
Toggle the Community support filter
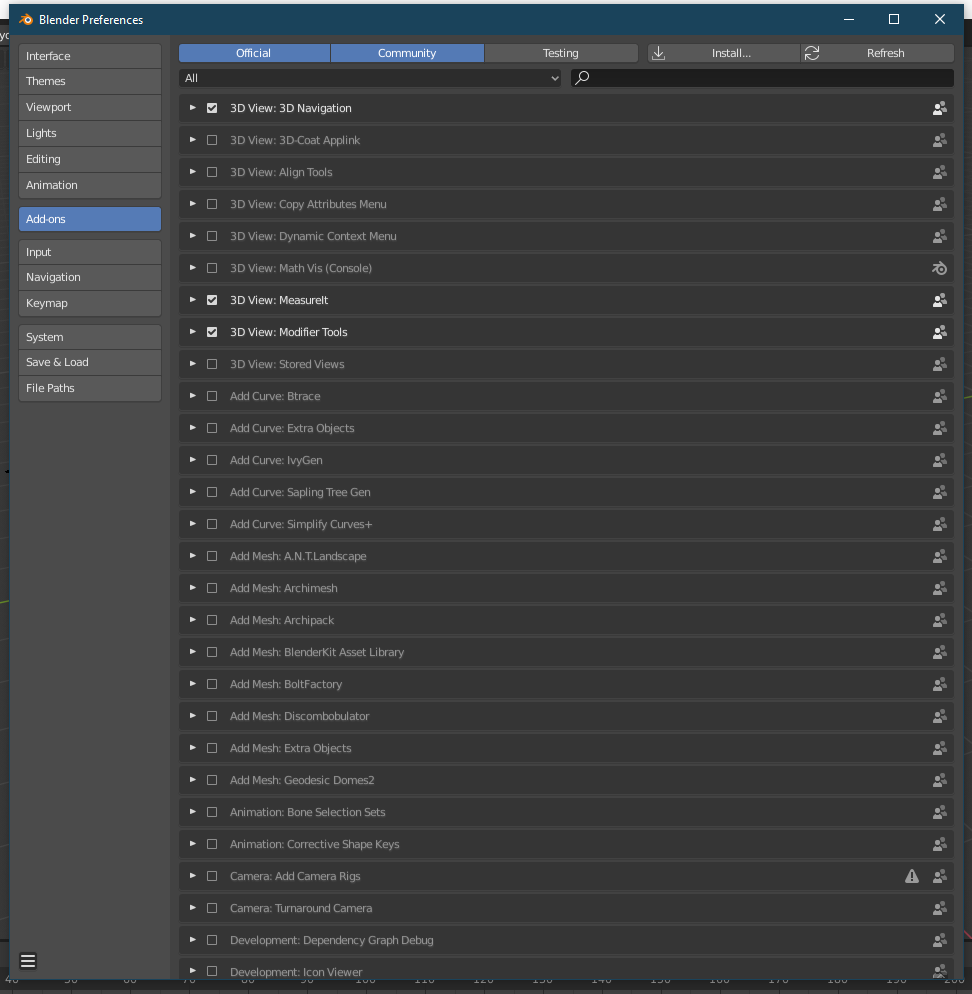click(x=407, y=53)
